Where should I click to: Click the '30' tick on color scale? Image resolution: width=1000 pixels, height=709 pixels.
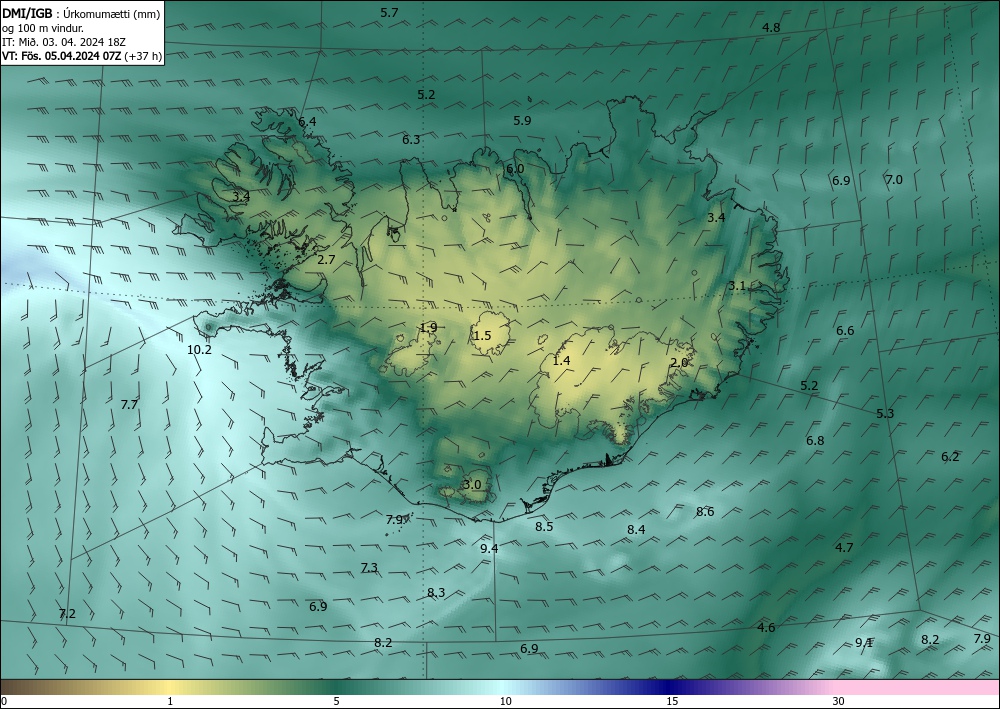pyautogui.click(x=839, y=701)
